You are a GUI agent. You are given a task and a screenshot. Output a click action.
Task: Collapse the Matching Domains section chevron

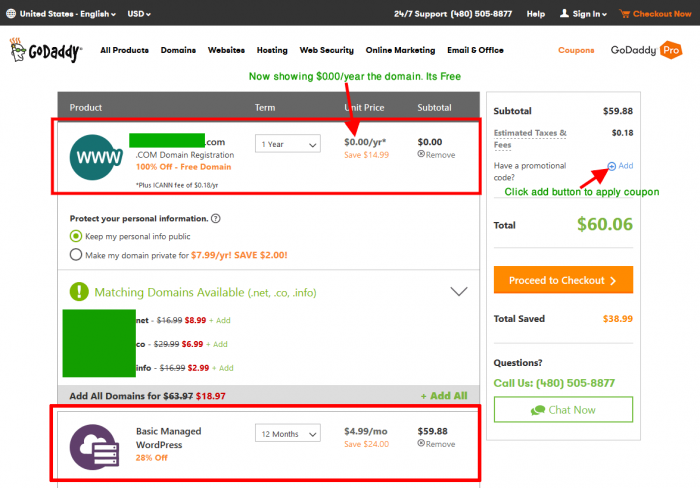(458, 292)
